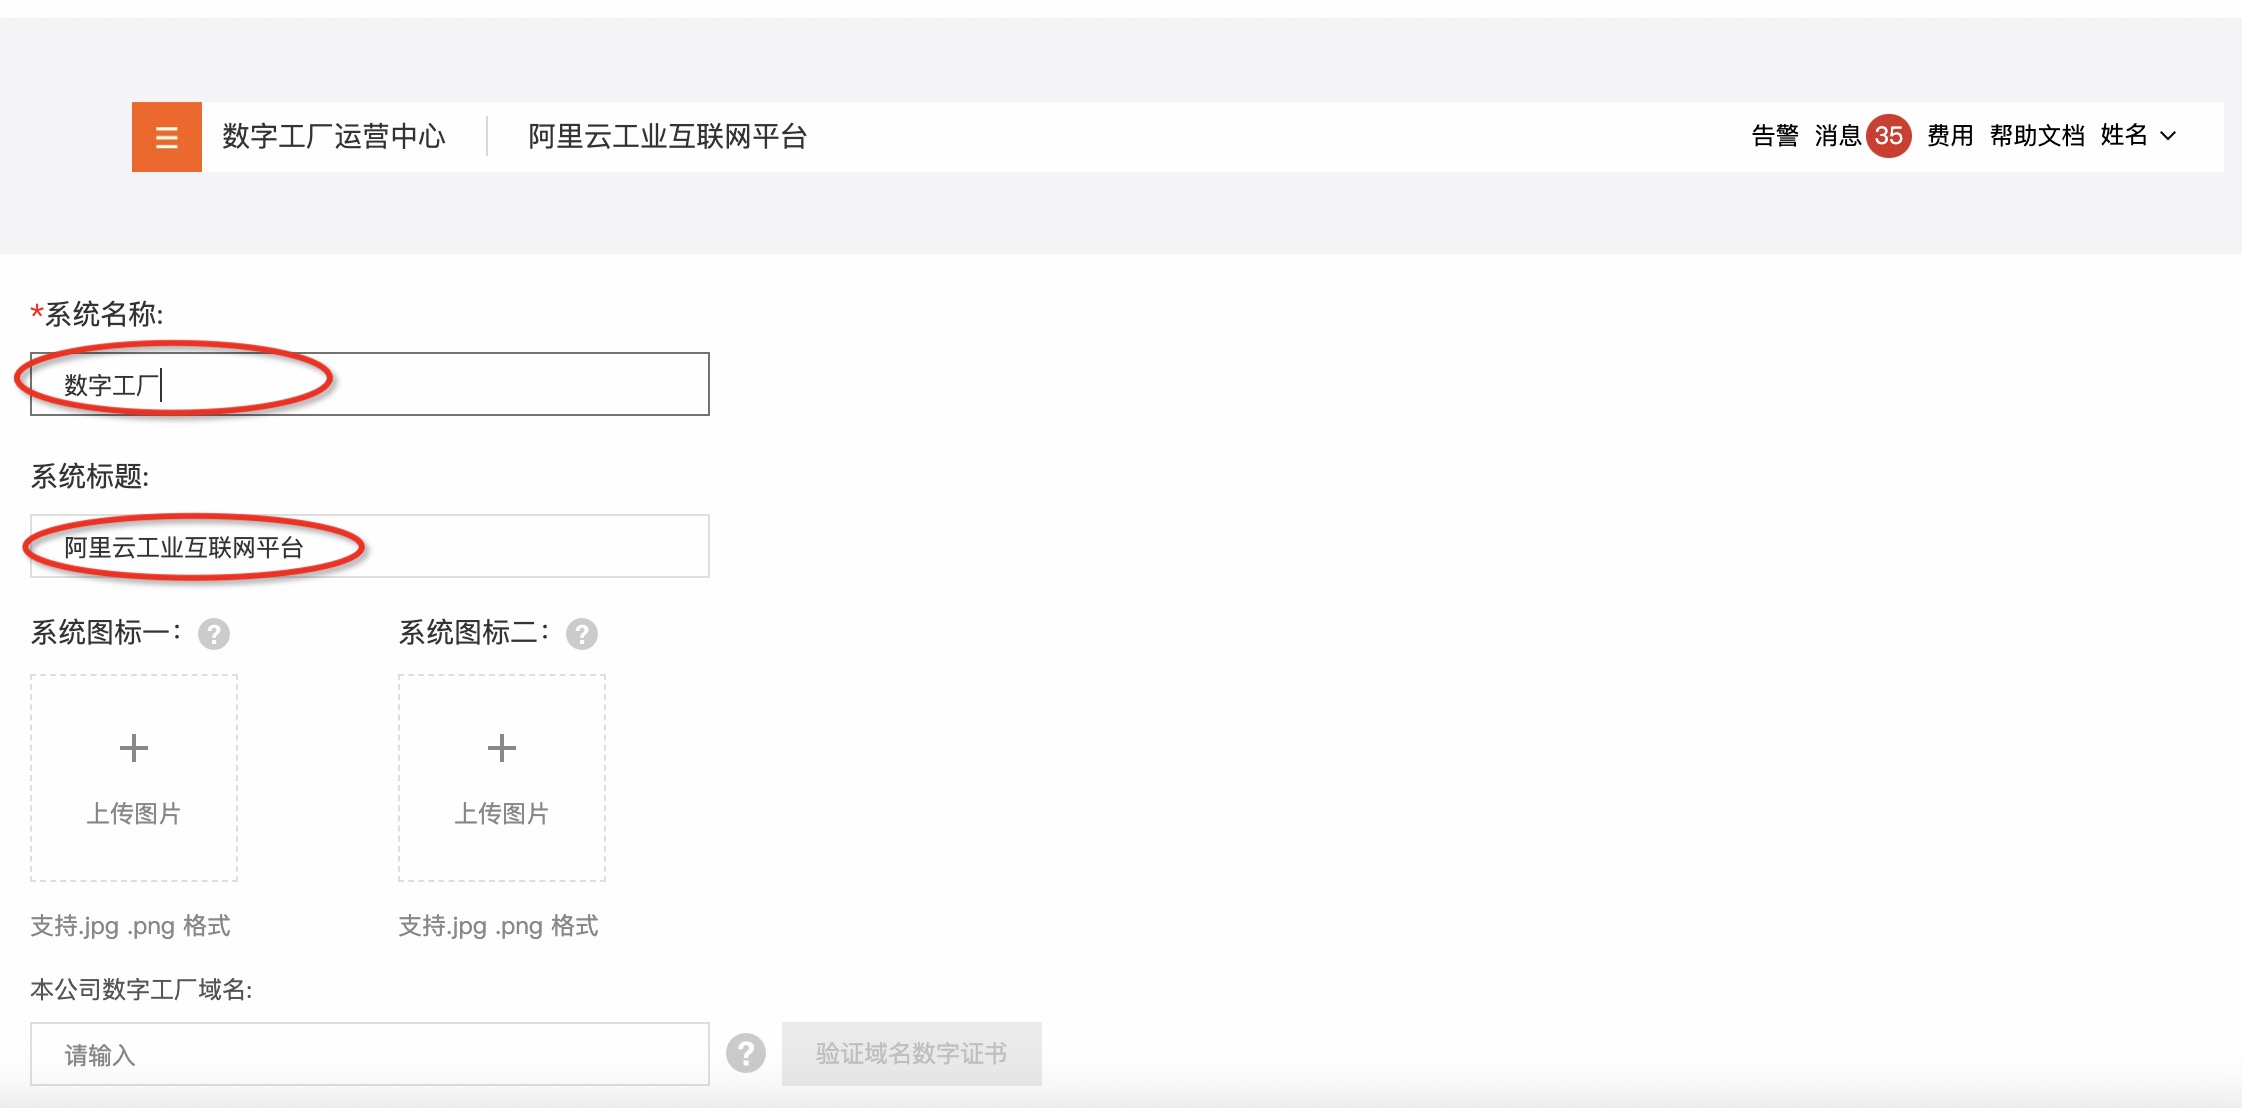This screenshot has height=1108, width=2242.
Task: Click format hint under 系统图标一
Action: (130, 926)
